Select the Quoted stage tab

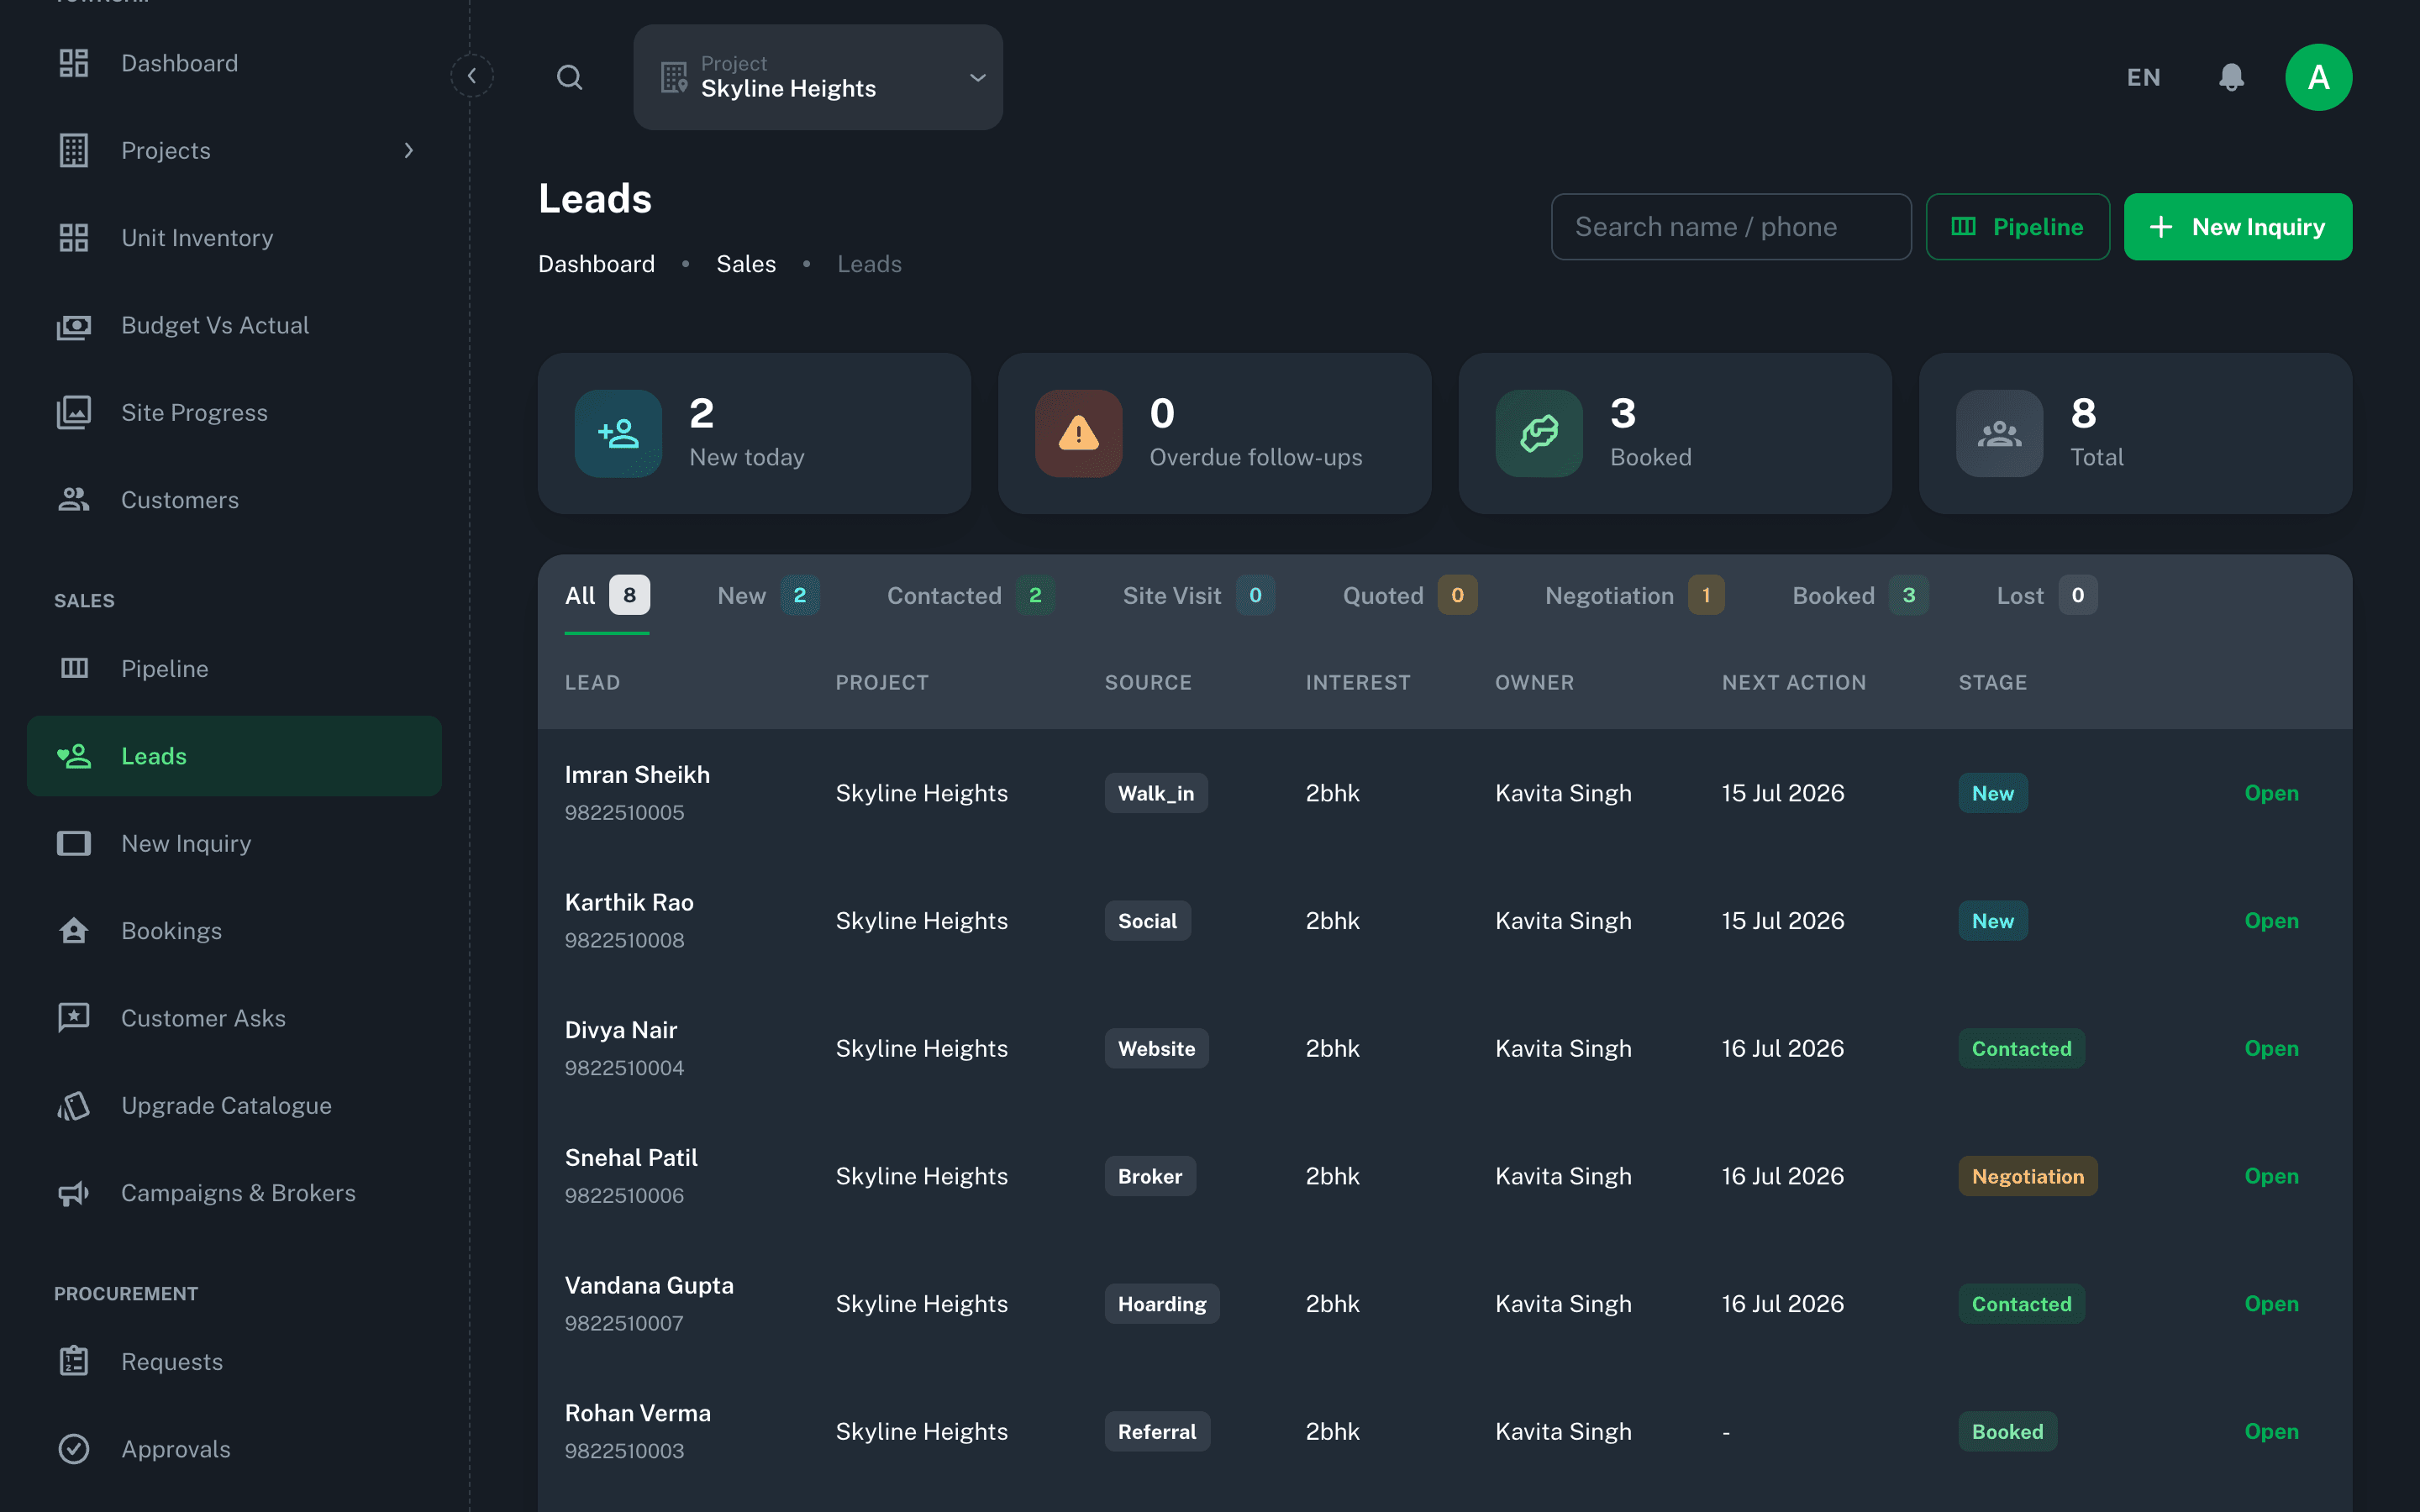coord(1410,596)
